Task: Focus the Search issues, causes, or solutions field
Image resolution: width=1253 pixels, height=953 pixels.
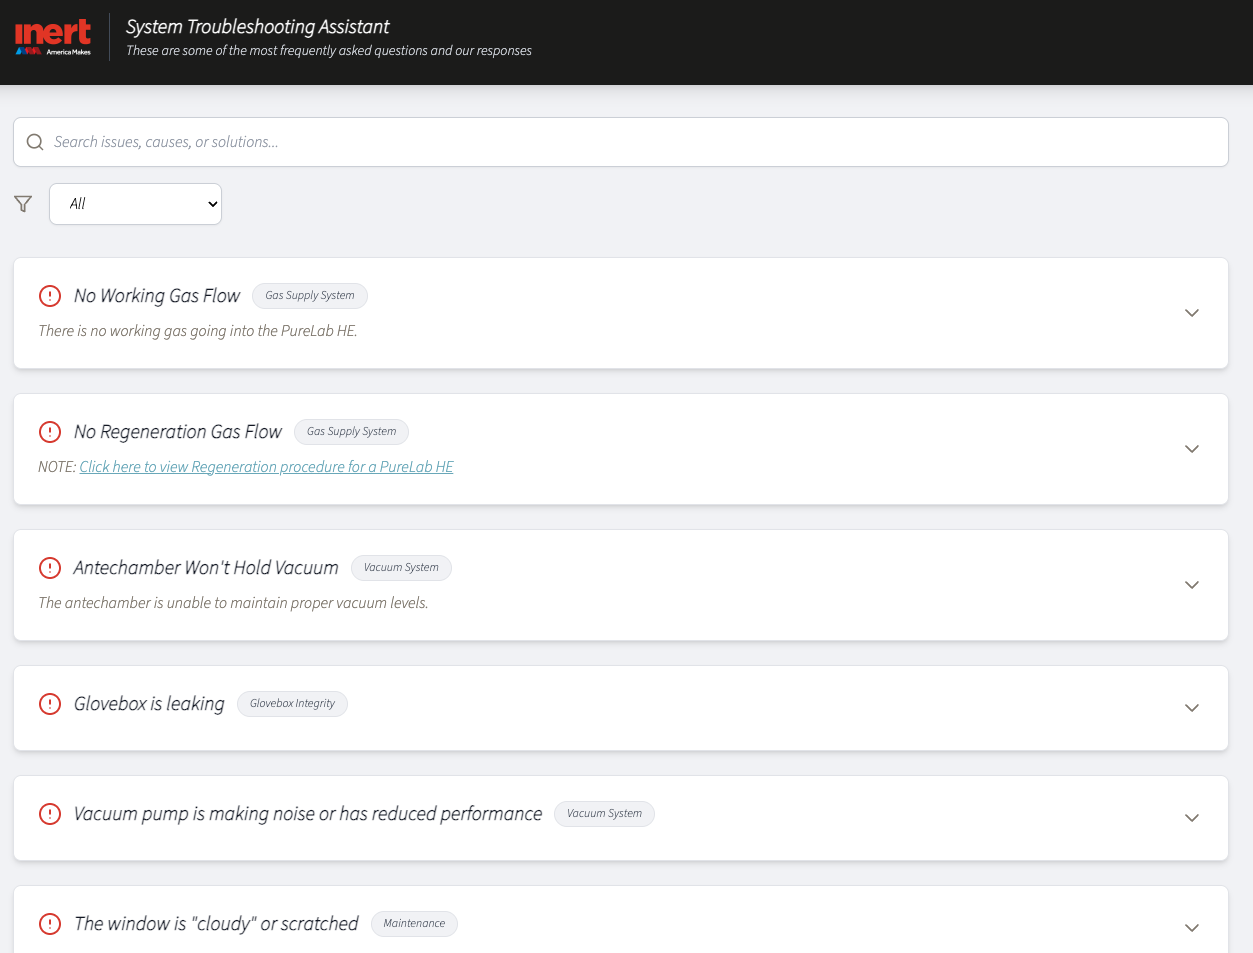Action: [x=620, y=142]
